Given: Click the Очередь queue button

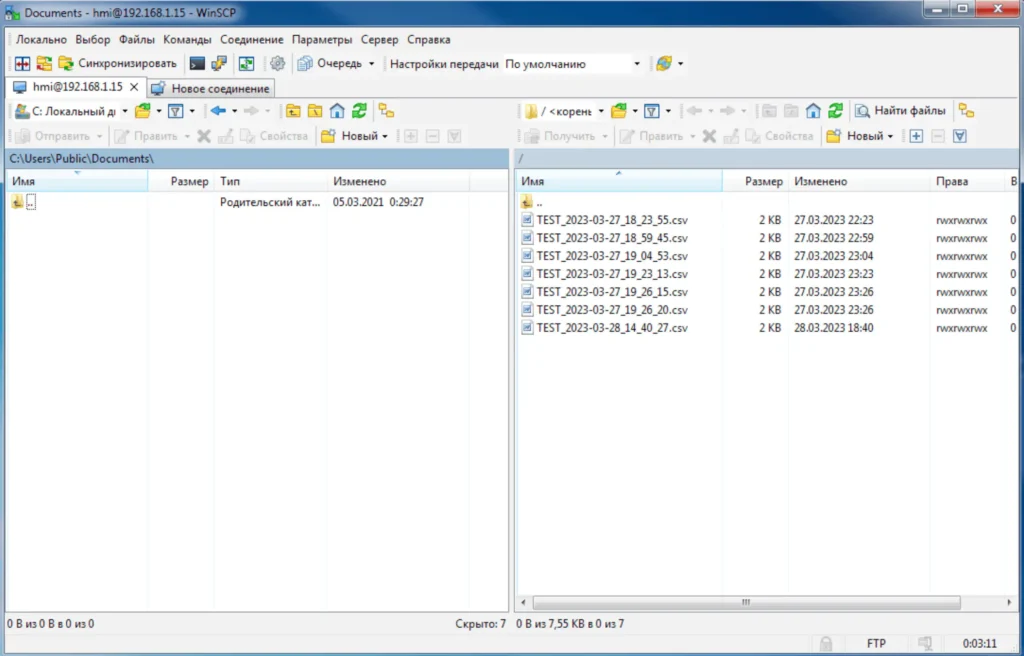Looking at the screenshot, I should [x=329, y=63].
